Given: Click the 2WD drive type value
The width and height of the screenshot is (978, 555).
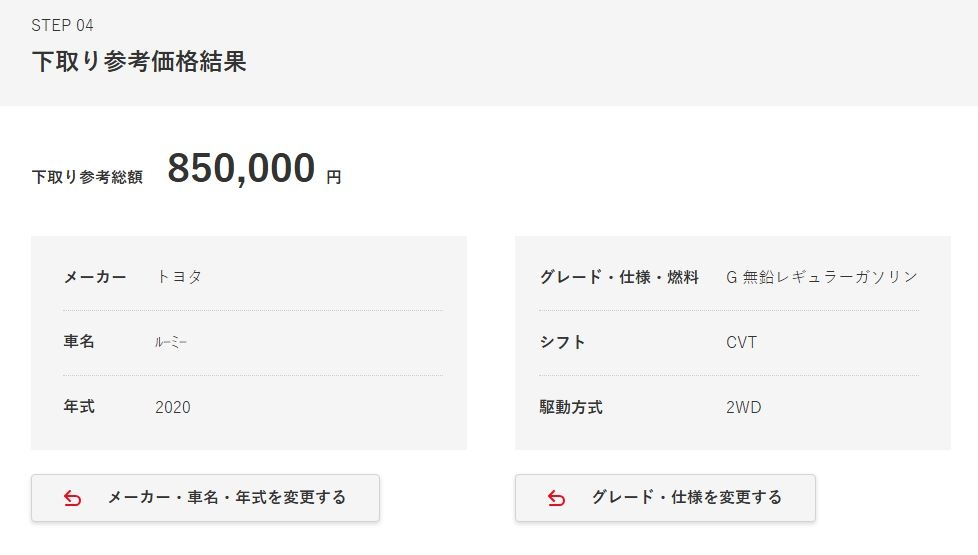Looking at the screenshot, I should (744, 407).
